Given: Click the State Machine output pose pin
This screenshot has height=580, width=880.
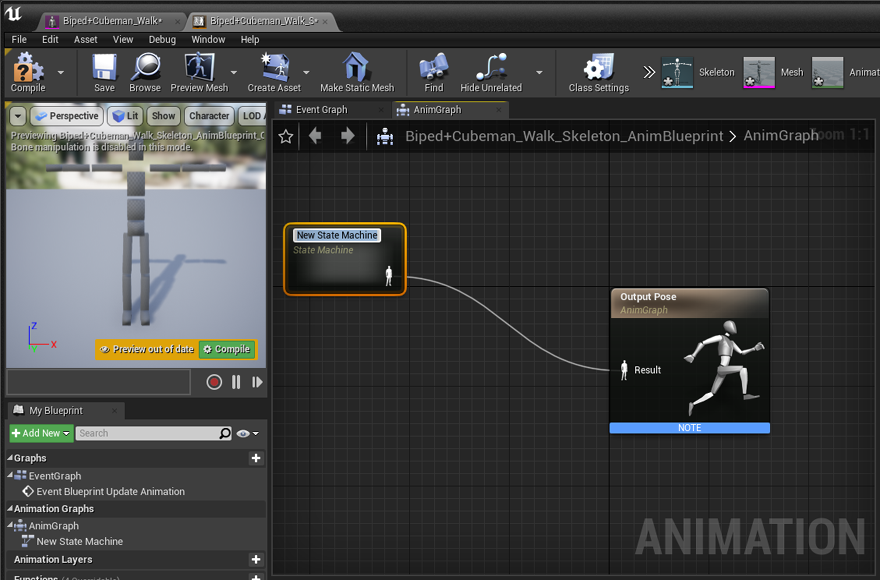Looking at the screenshot, I should 388,276.
